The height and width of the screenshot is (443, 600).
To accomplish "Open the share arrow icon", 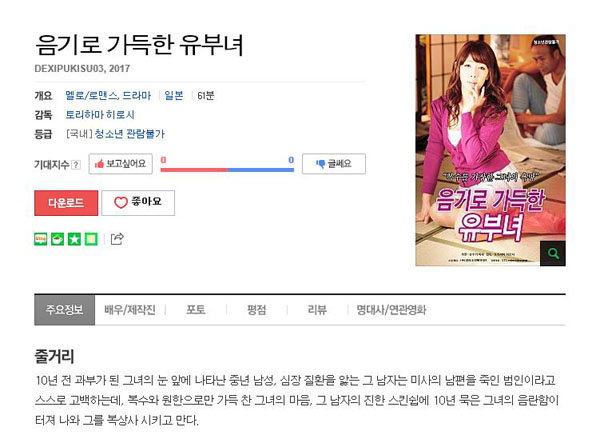I will pyautogui.click(x=117, y=239).
